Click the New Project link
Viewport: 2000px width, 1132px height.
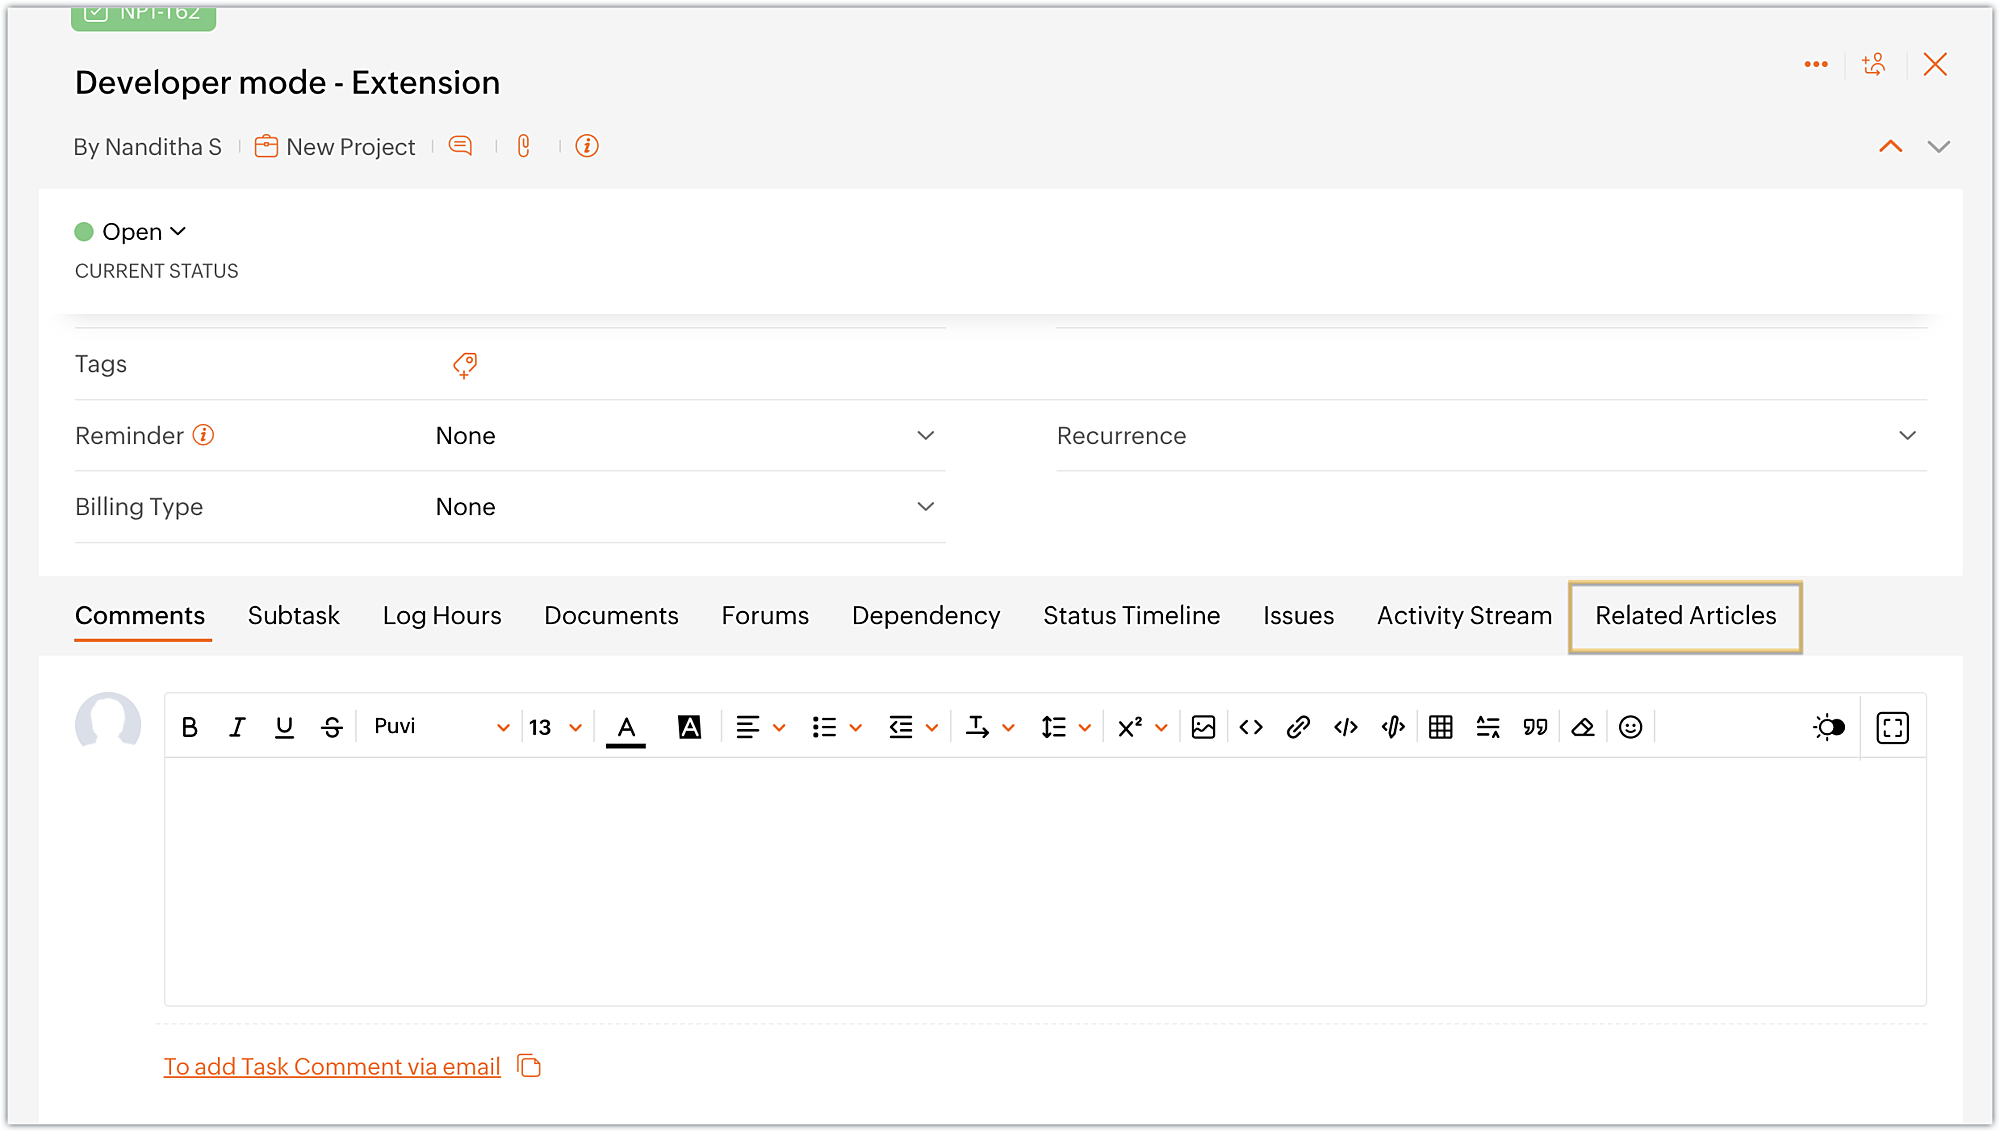coord(350,147)
